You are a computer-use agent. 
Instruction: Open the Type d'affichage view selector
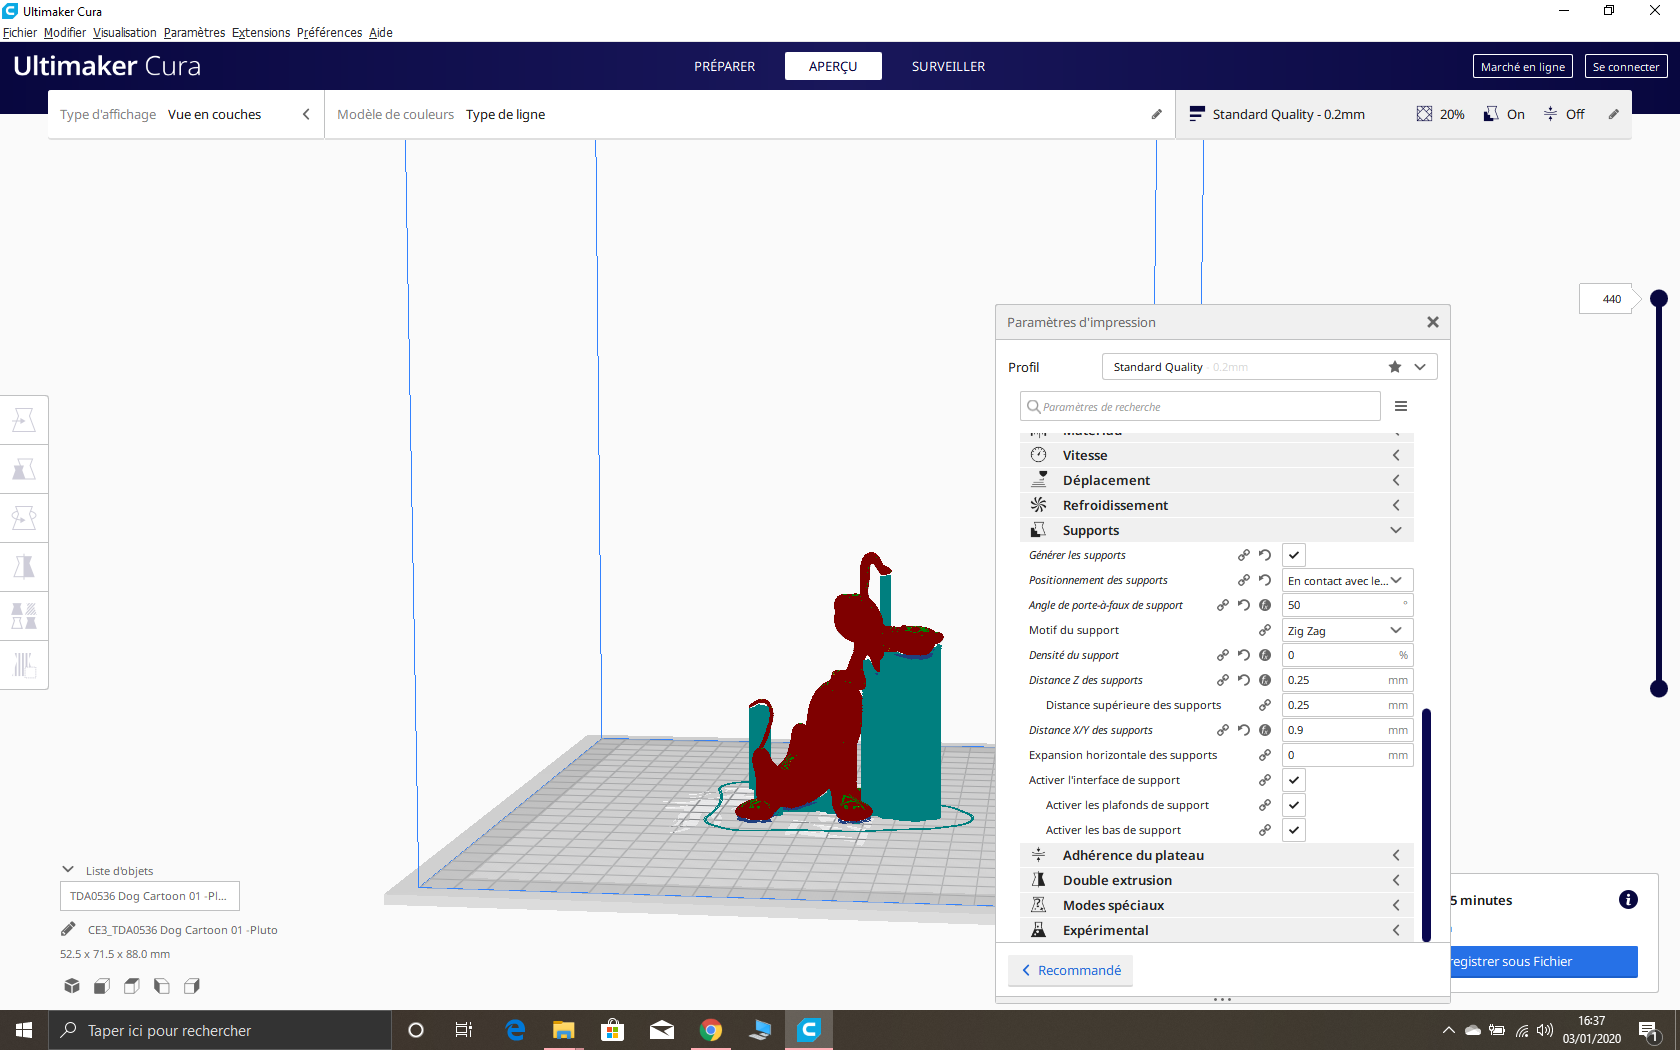coord(186,114)
